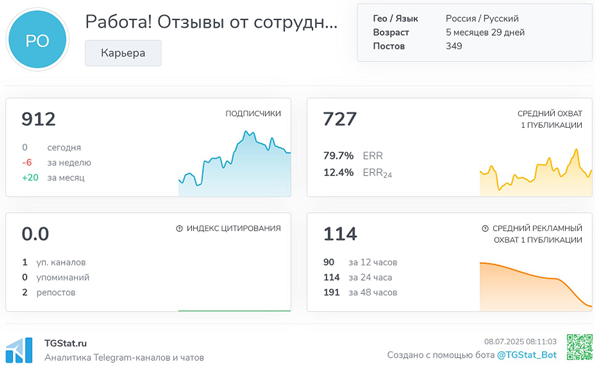Click the yellow average reach chart
Image resolution: width=595 pixels, height=366 pixels.
[536, 173]
